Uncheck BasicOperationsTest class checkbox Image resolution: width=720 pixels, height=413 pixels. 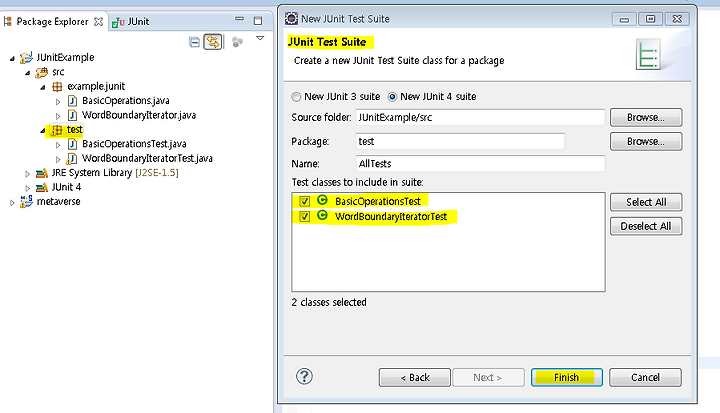(304, 201)
